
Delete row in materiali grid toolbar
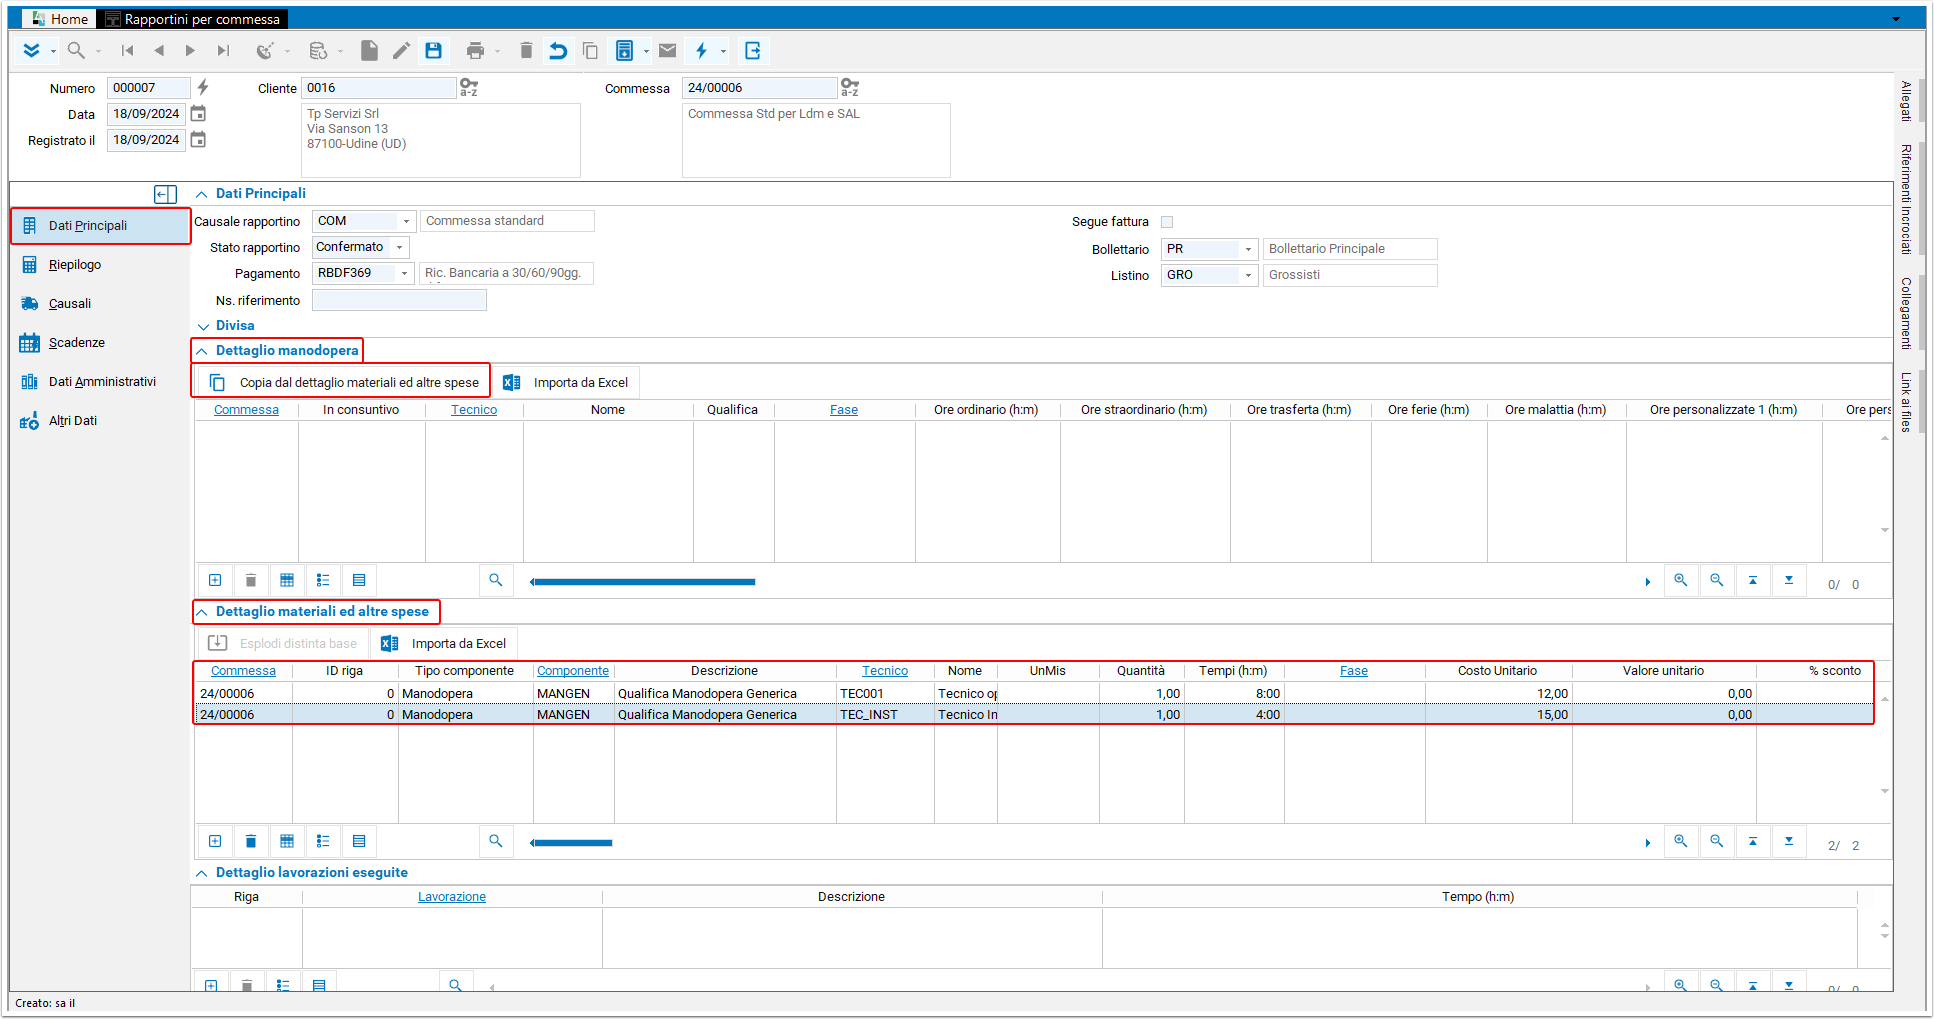(x=251, y=841)
